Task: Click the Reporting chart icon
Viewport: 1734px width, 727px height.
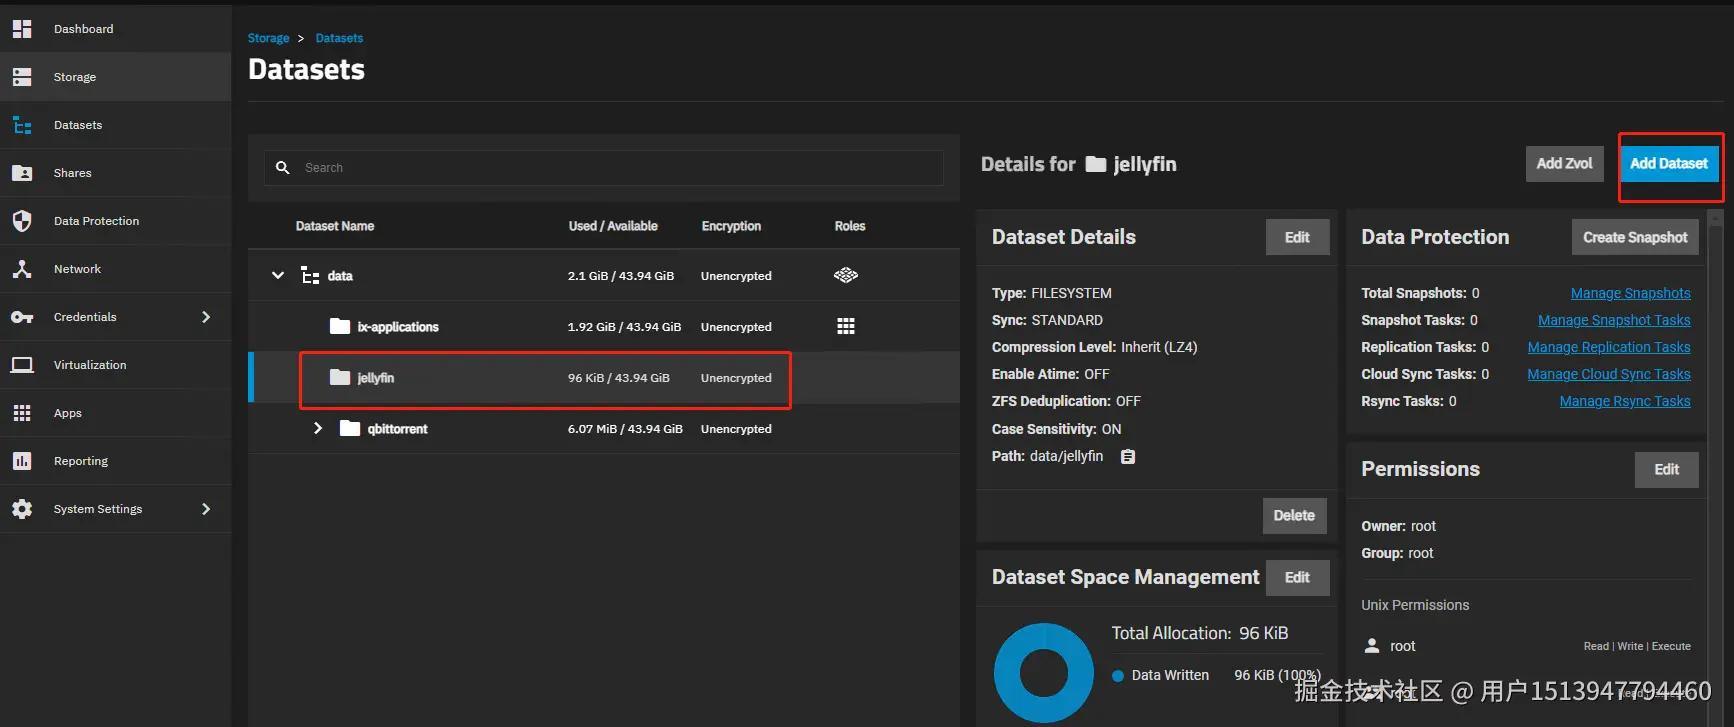Action: (x=22, y=461)
